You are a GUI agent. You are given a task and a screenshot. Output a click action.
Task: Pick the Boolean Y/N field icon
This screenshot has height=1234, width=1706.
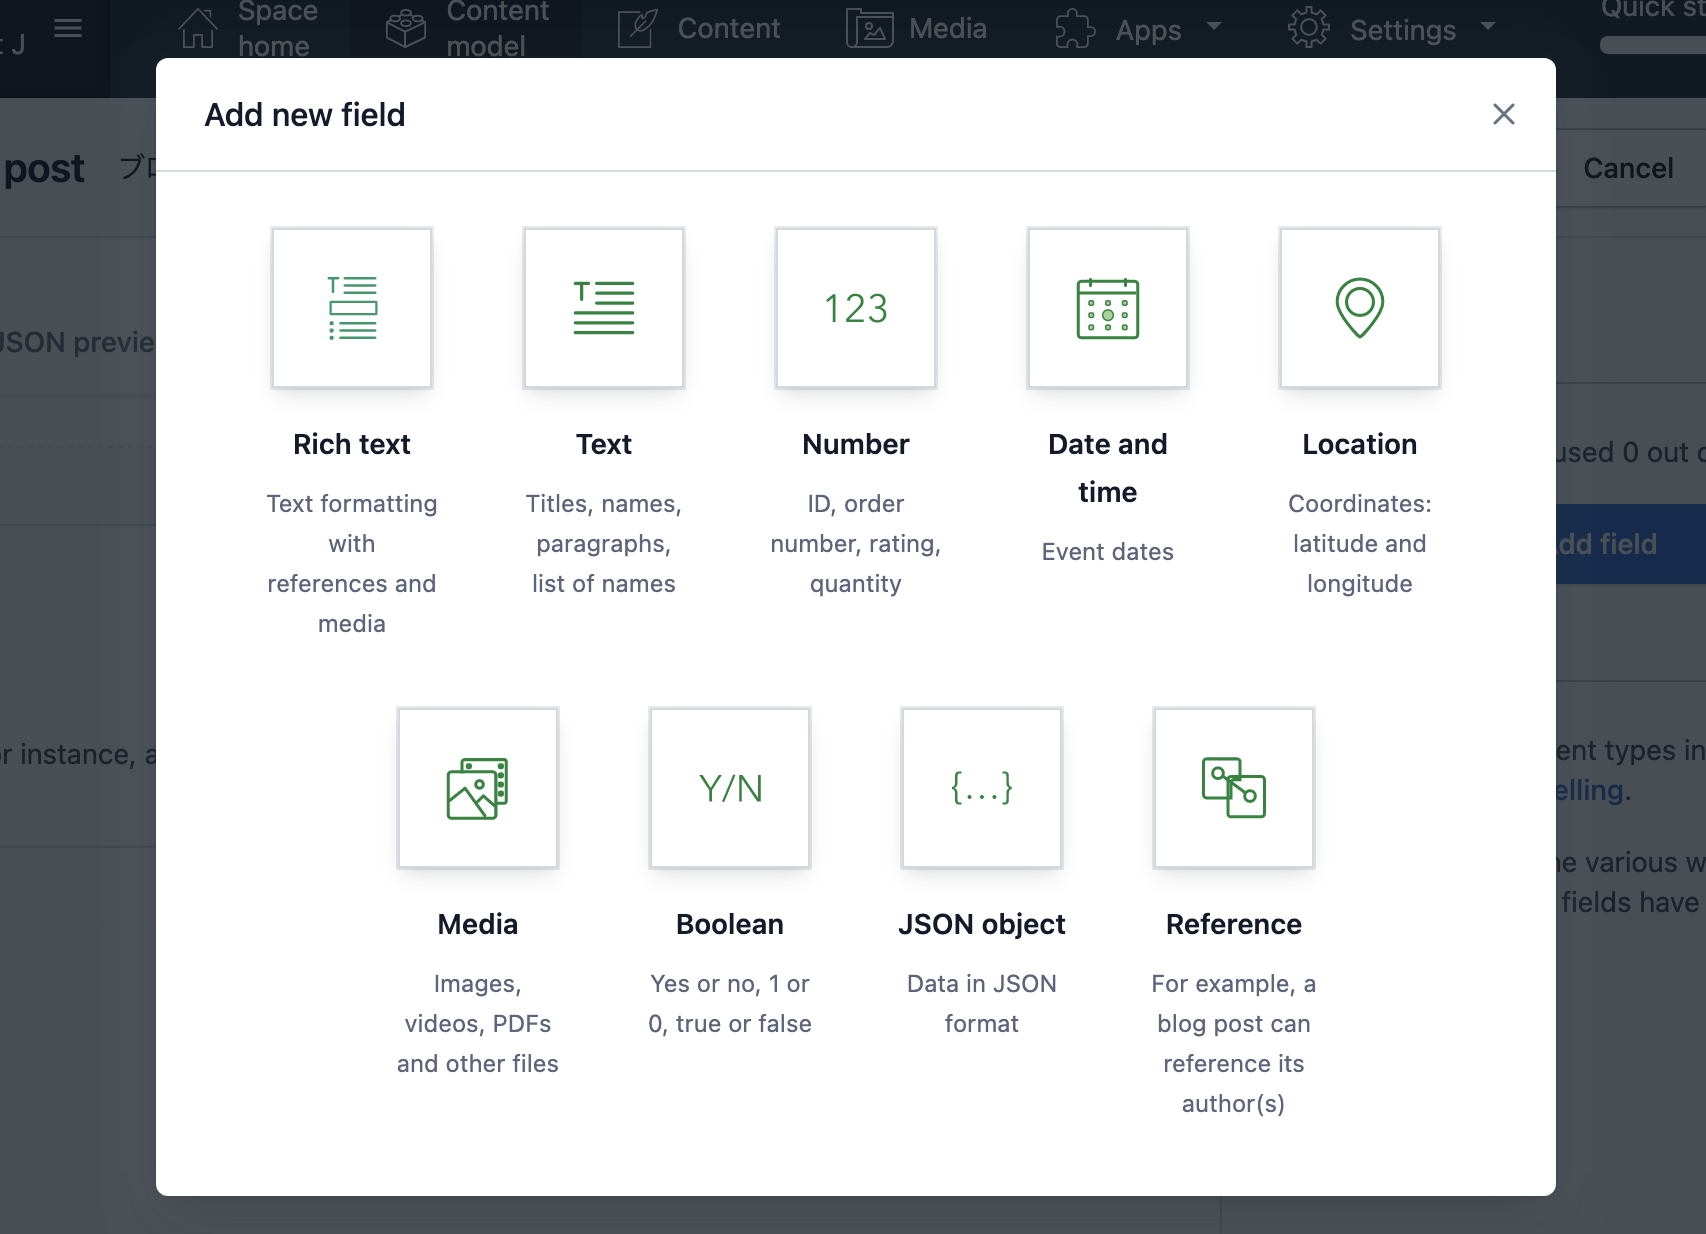tap(730, 788)
